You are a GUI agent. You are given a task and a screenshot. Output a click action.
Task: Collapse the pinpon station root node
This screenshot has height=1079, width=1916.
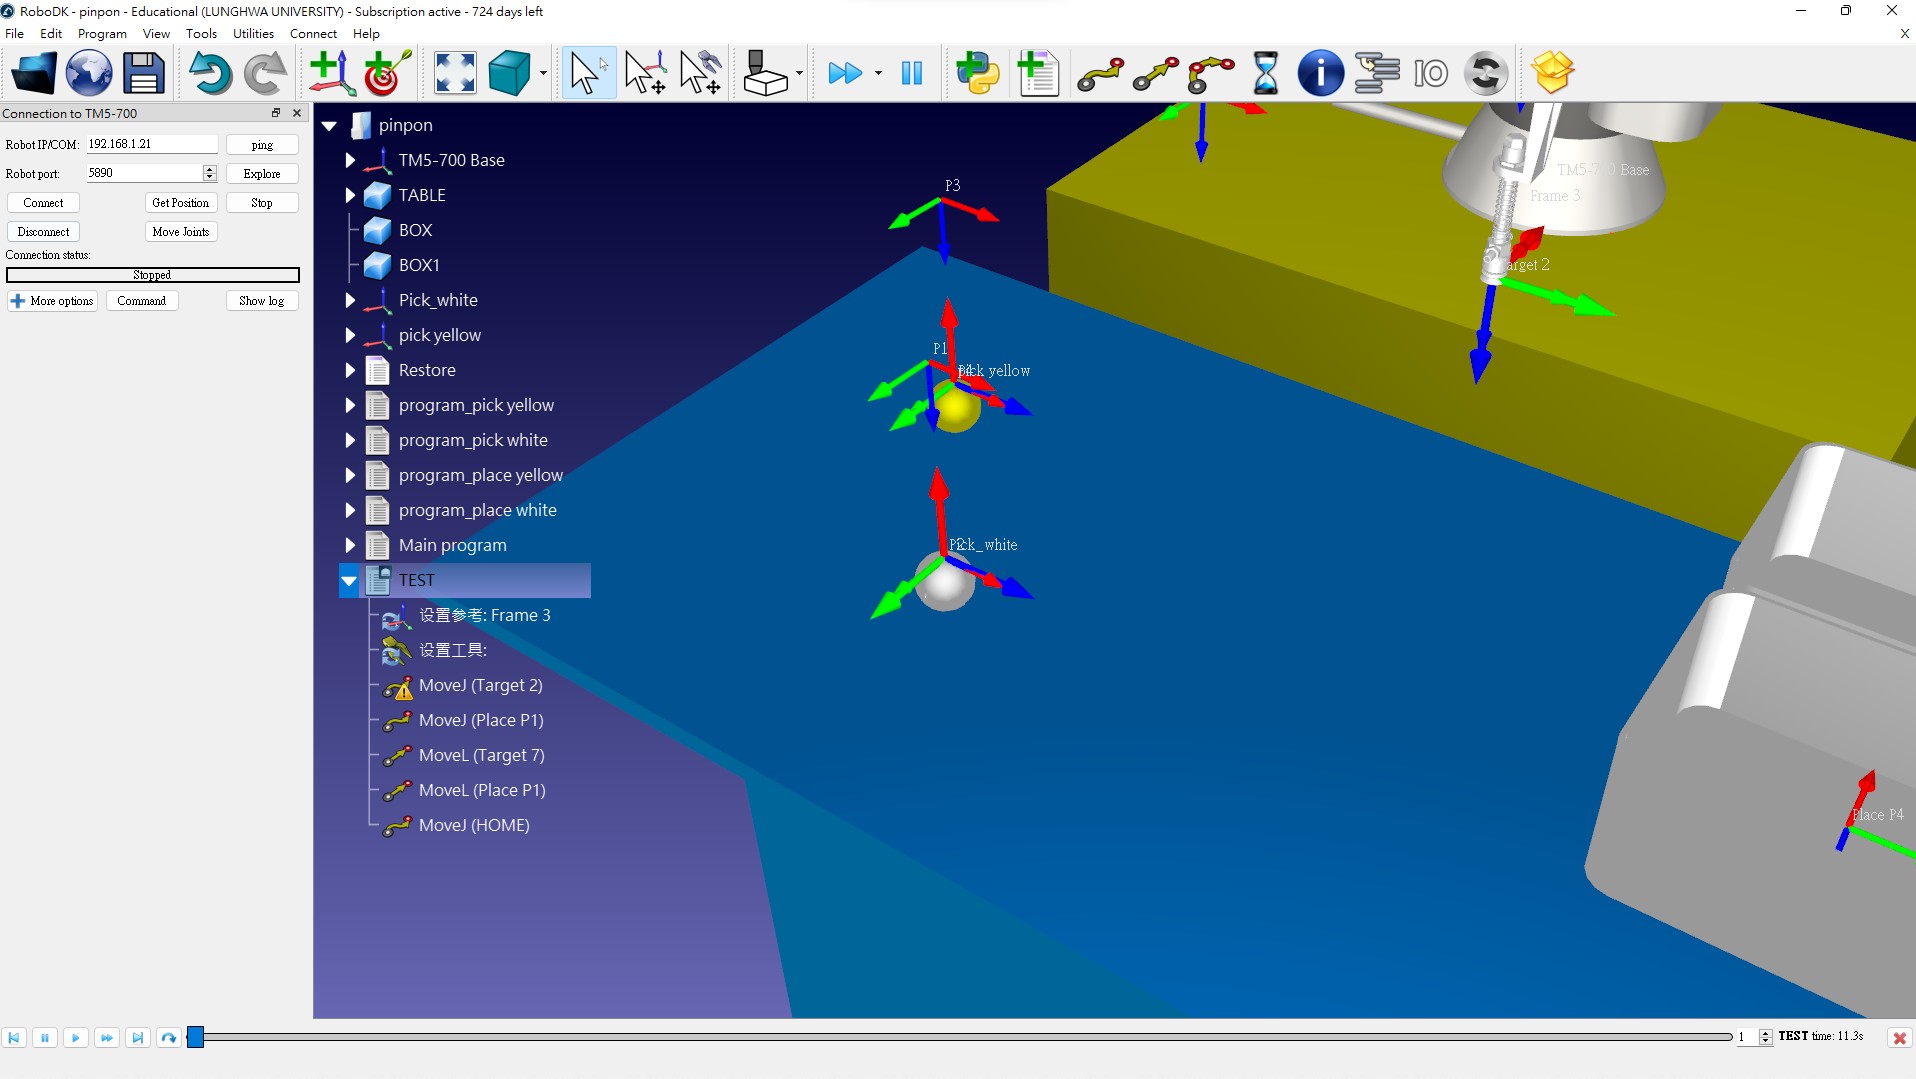click(329, 126)
